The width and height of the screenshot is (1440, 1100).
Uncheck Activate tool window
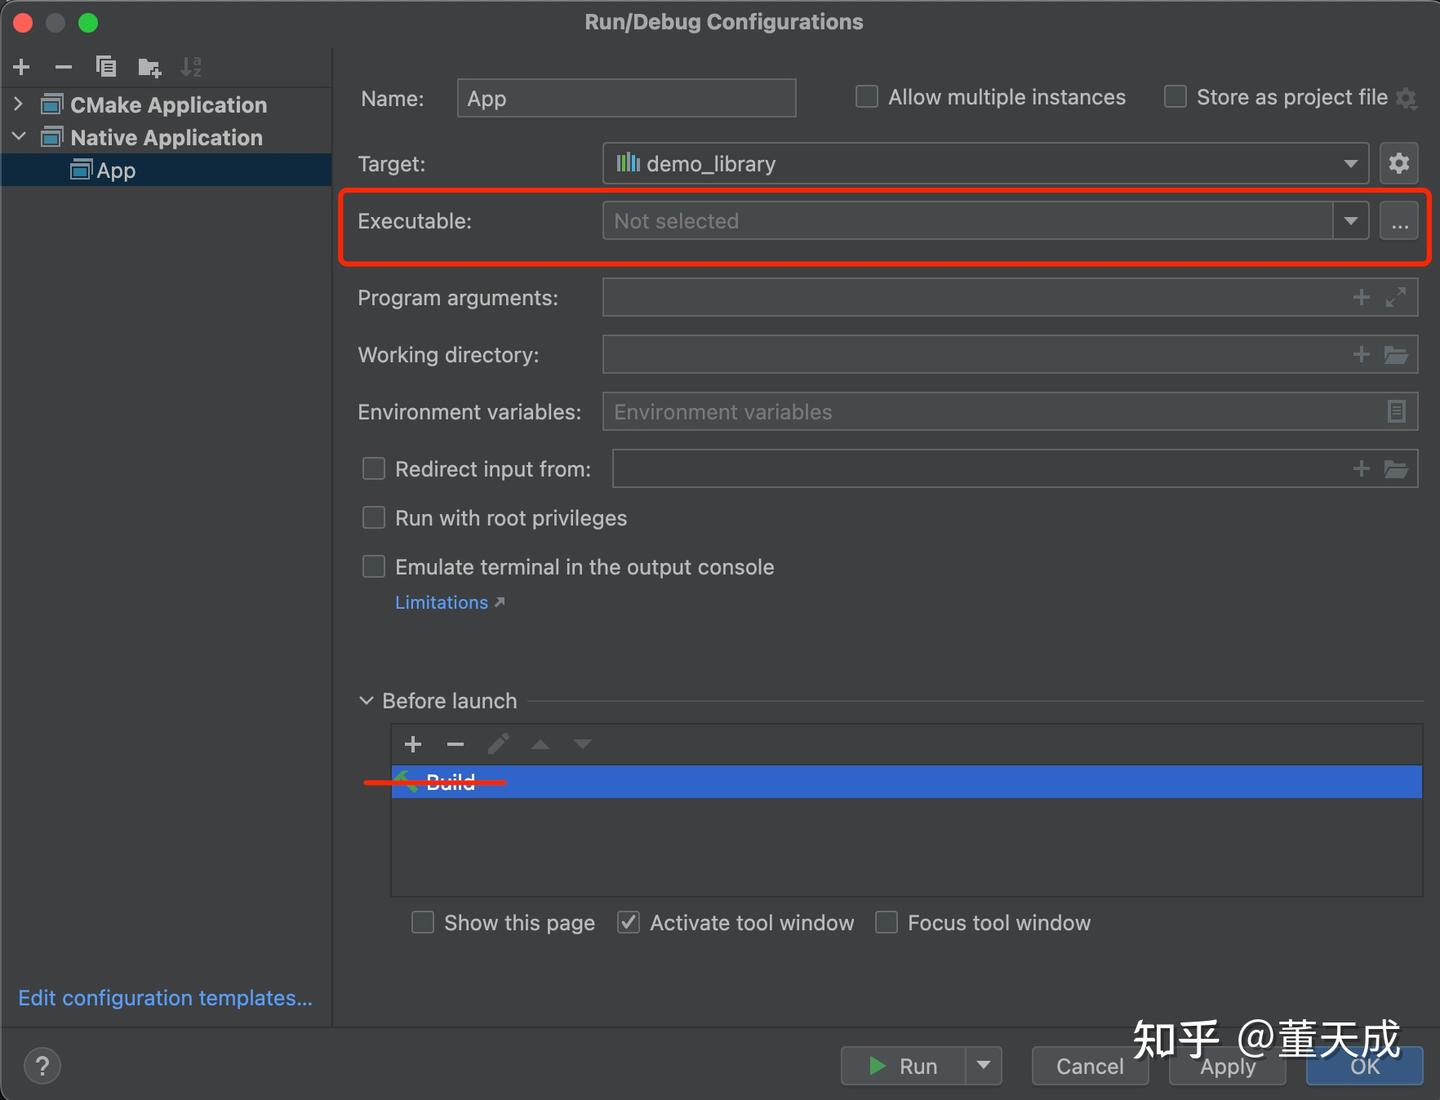[628, 922]
